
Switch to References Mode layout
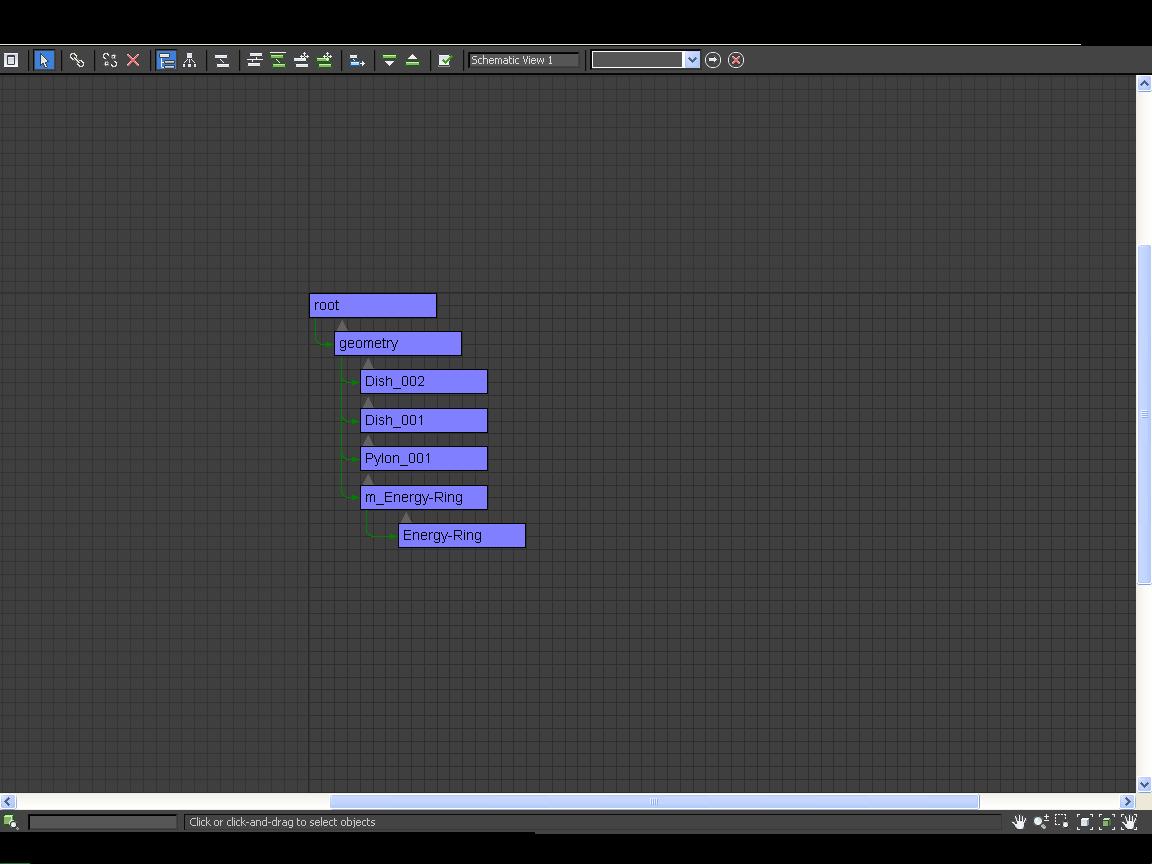(190, 60)
